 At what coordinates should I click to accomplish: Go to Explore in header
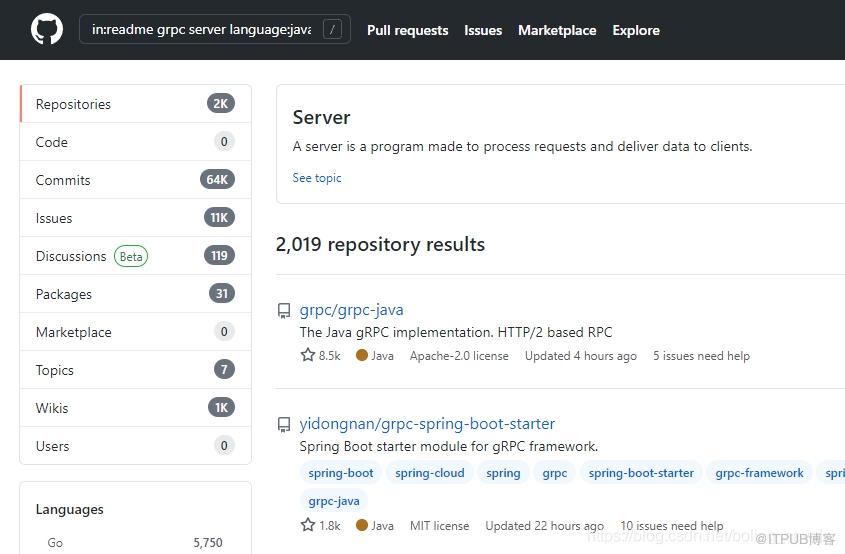[636, 30]
